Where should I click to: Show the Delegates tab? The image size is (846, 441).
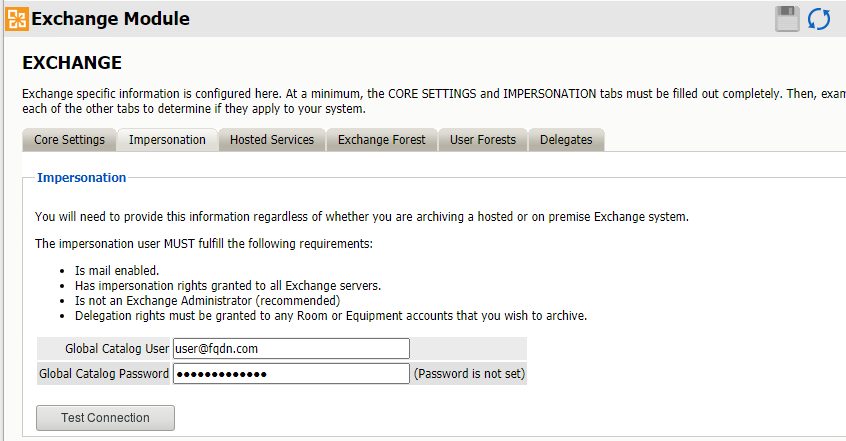coord(566,140)
